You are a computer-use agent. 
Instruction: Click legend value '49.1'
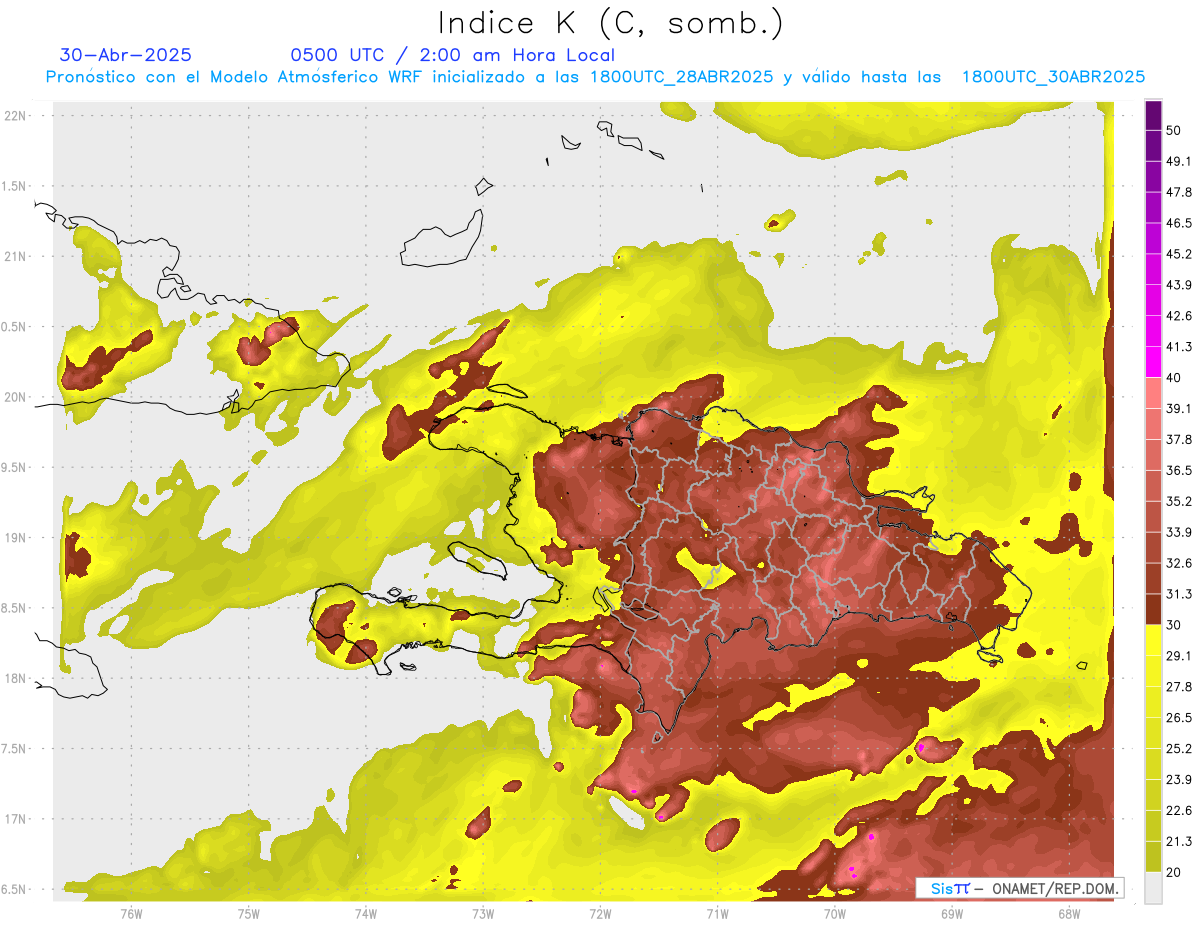(1179, 161)
